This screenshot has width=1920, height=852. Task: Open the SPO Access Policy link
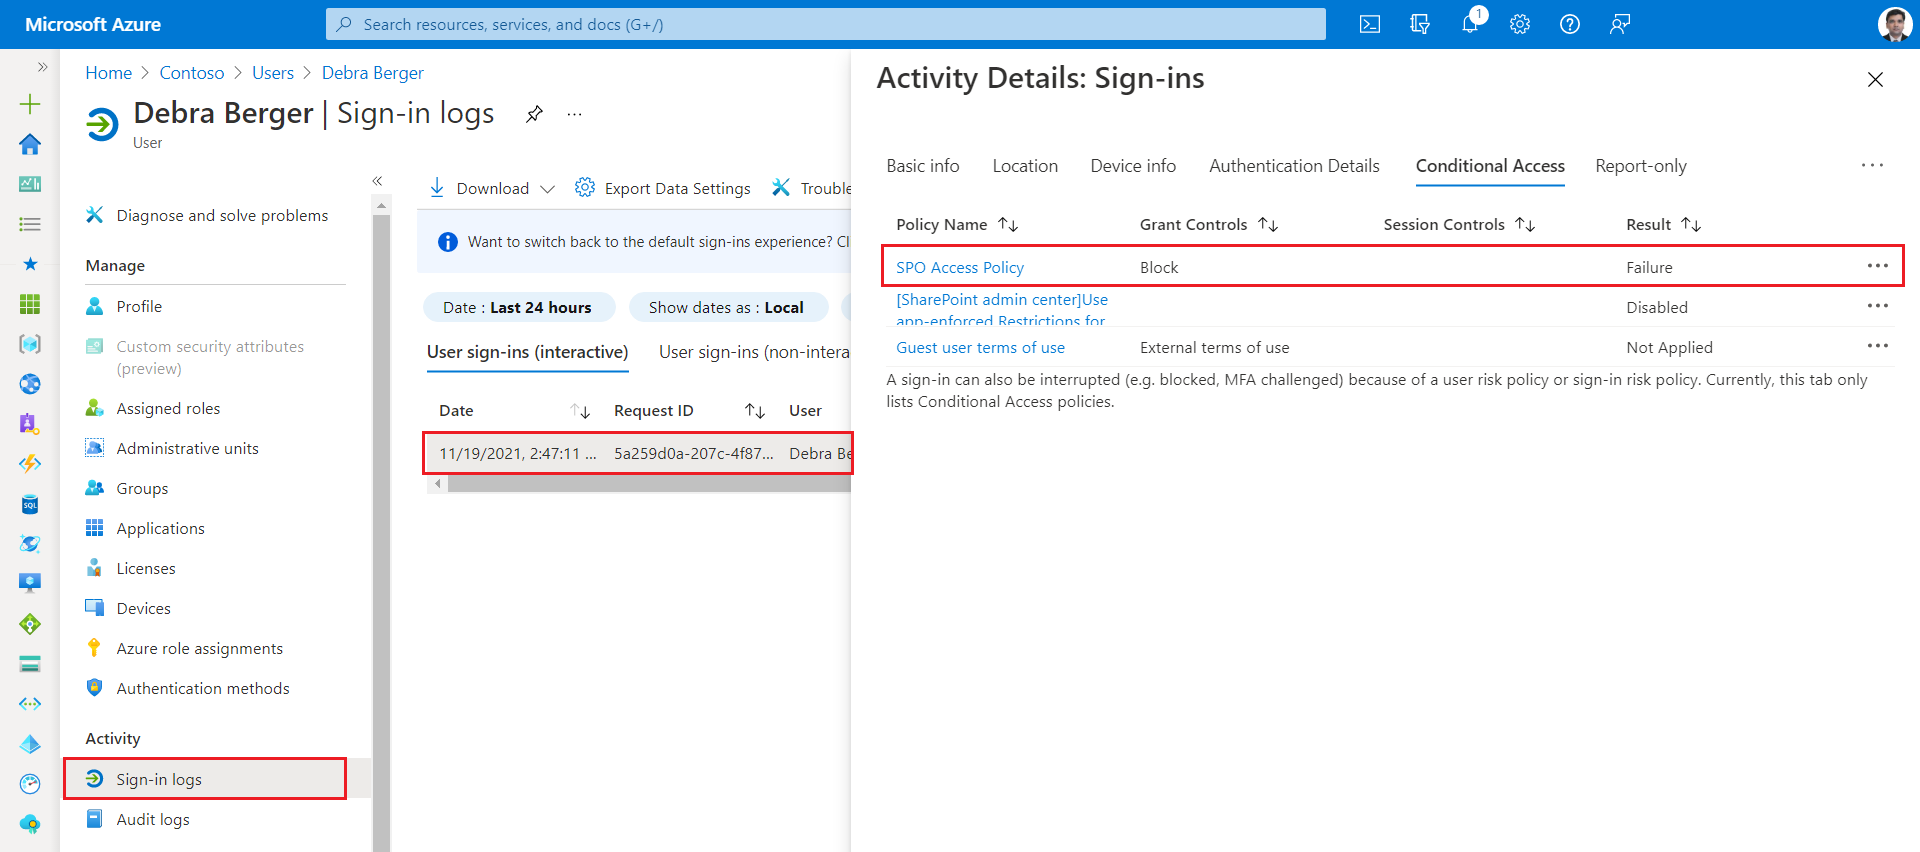point(959,268)
